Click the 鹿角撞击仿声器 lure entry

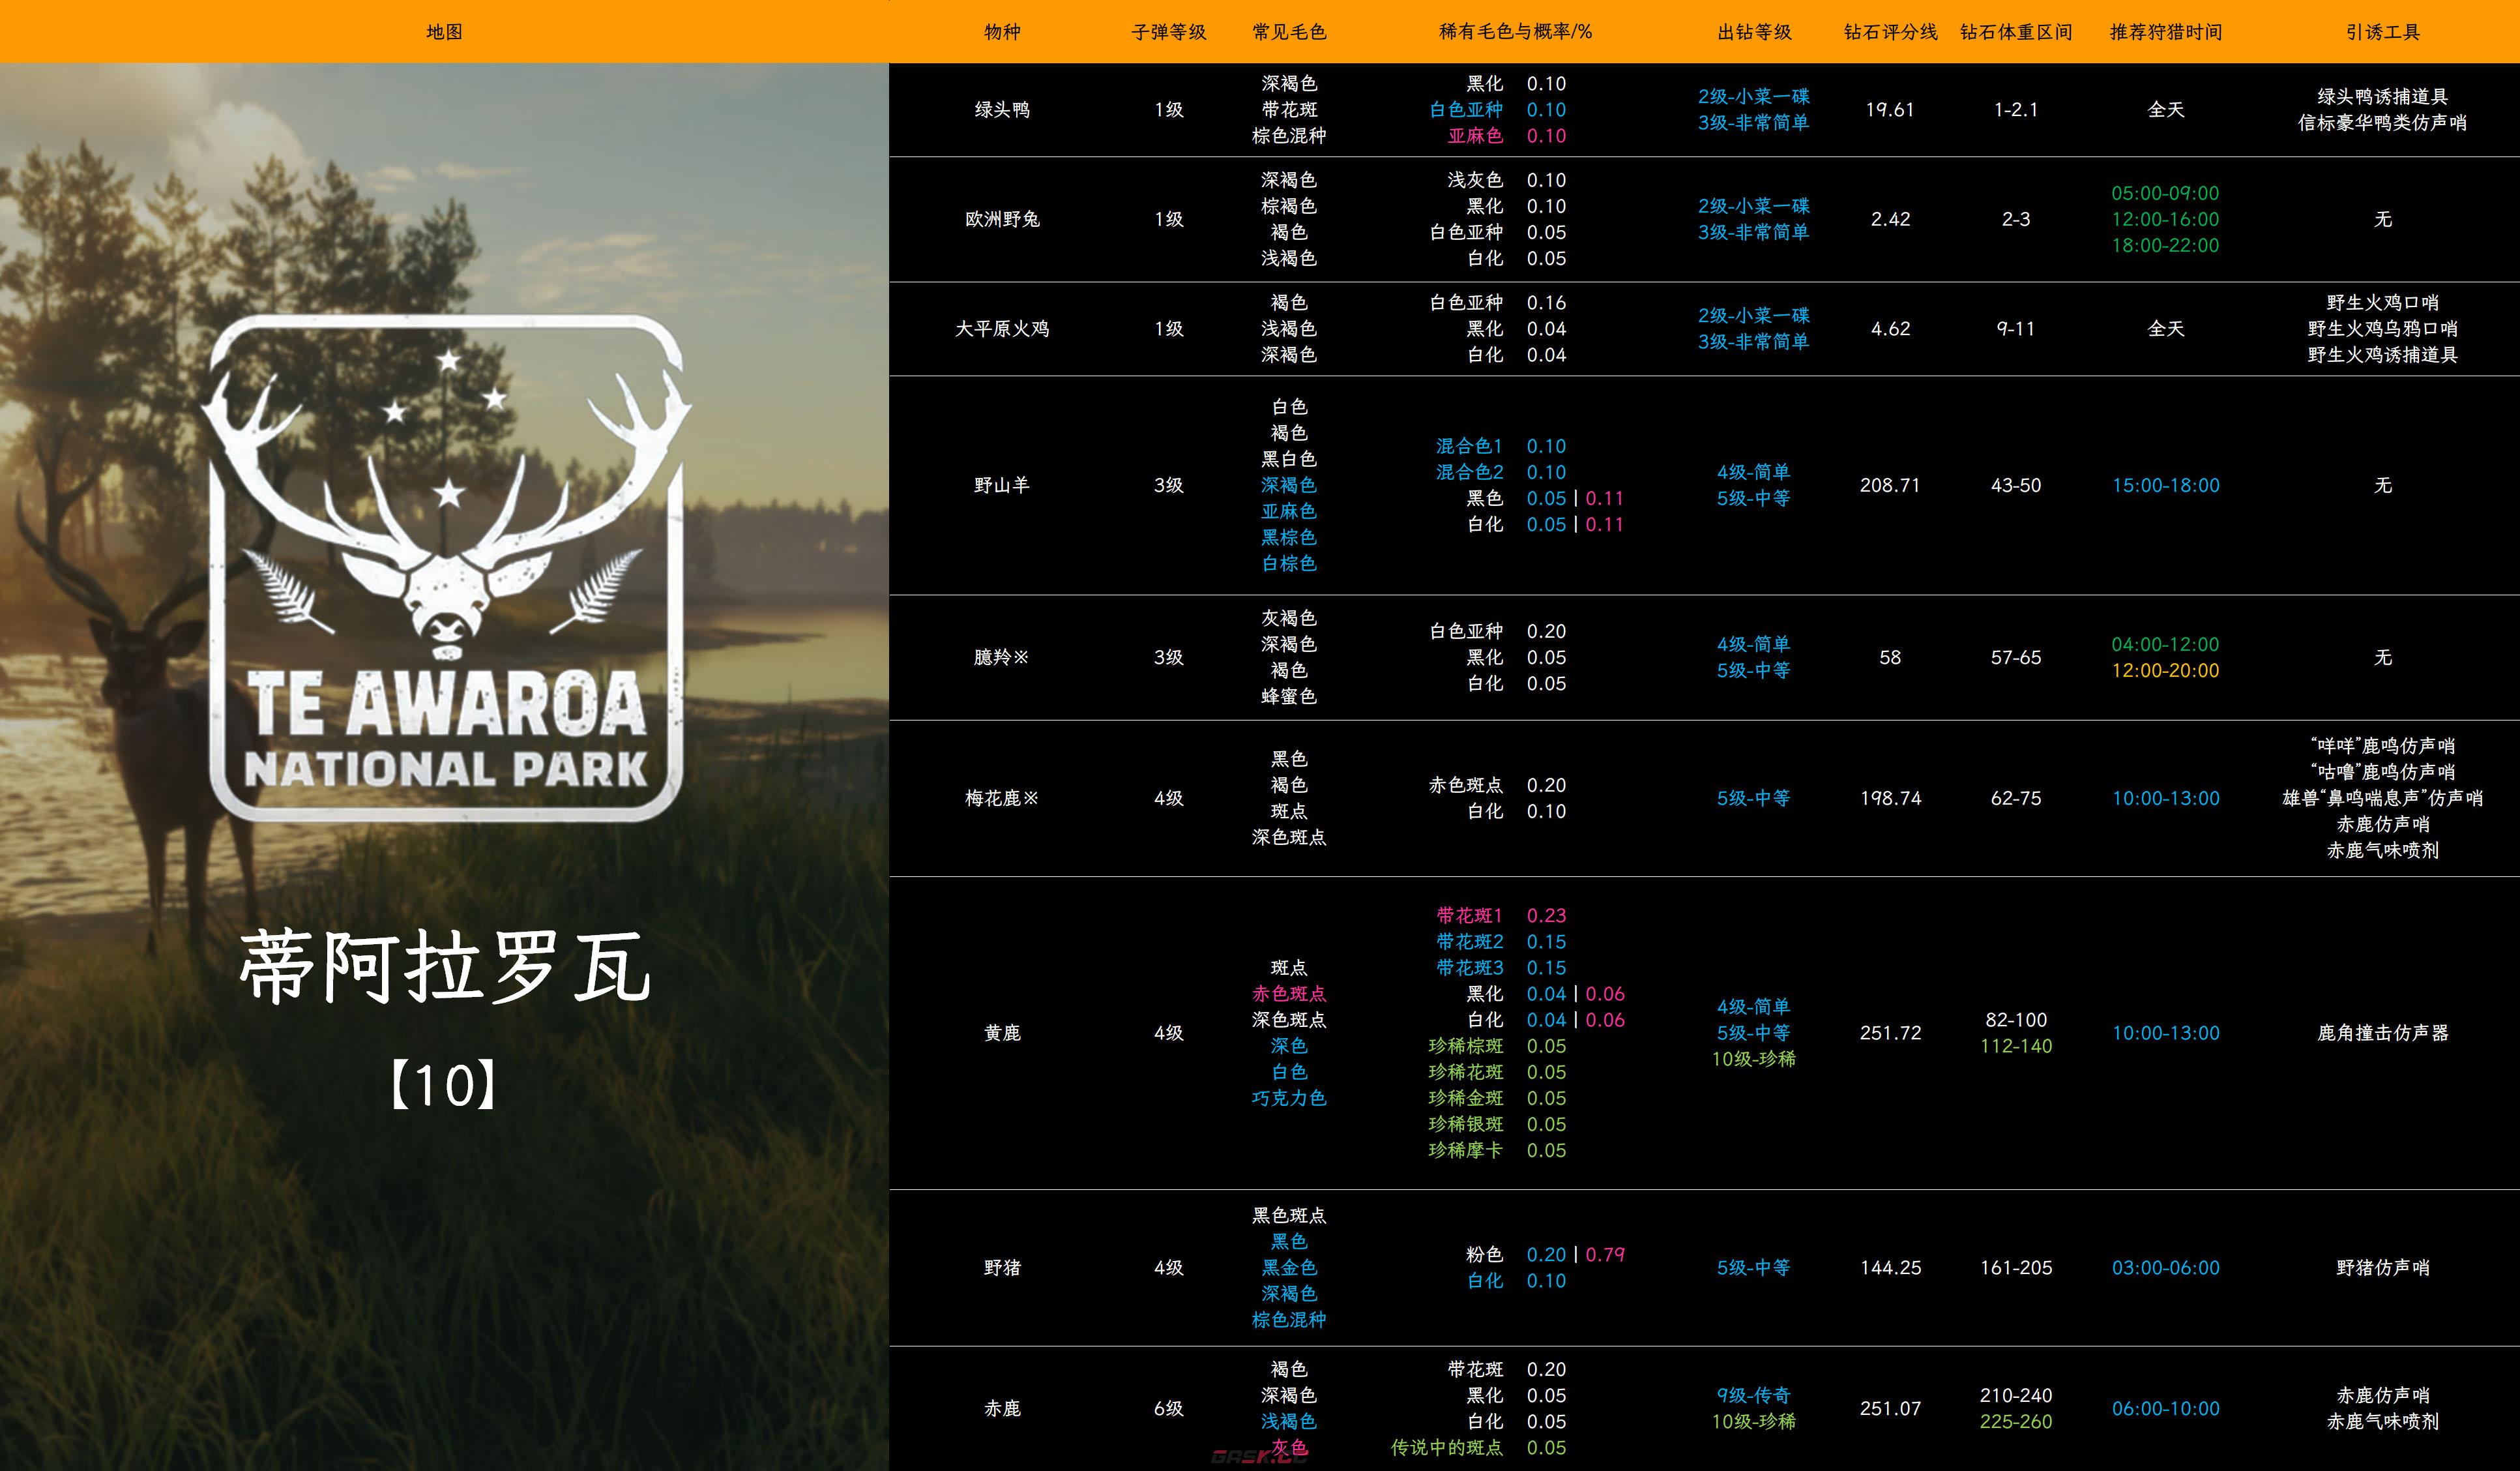tap(2382, 1033)
